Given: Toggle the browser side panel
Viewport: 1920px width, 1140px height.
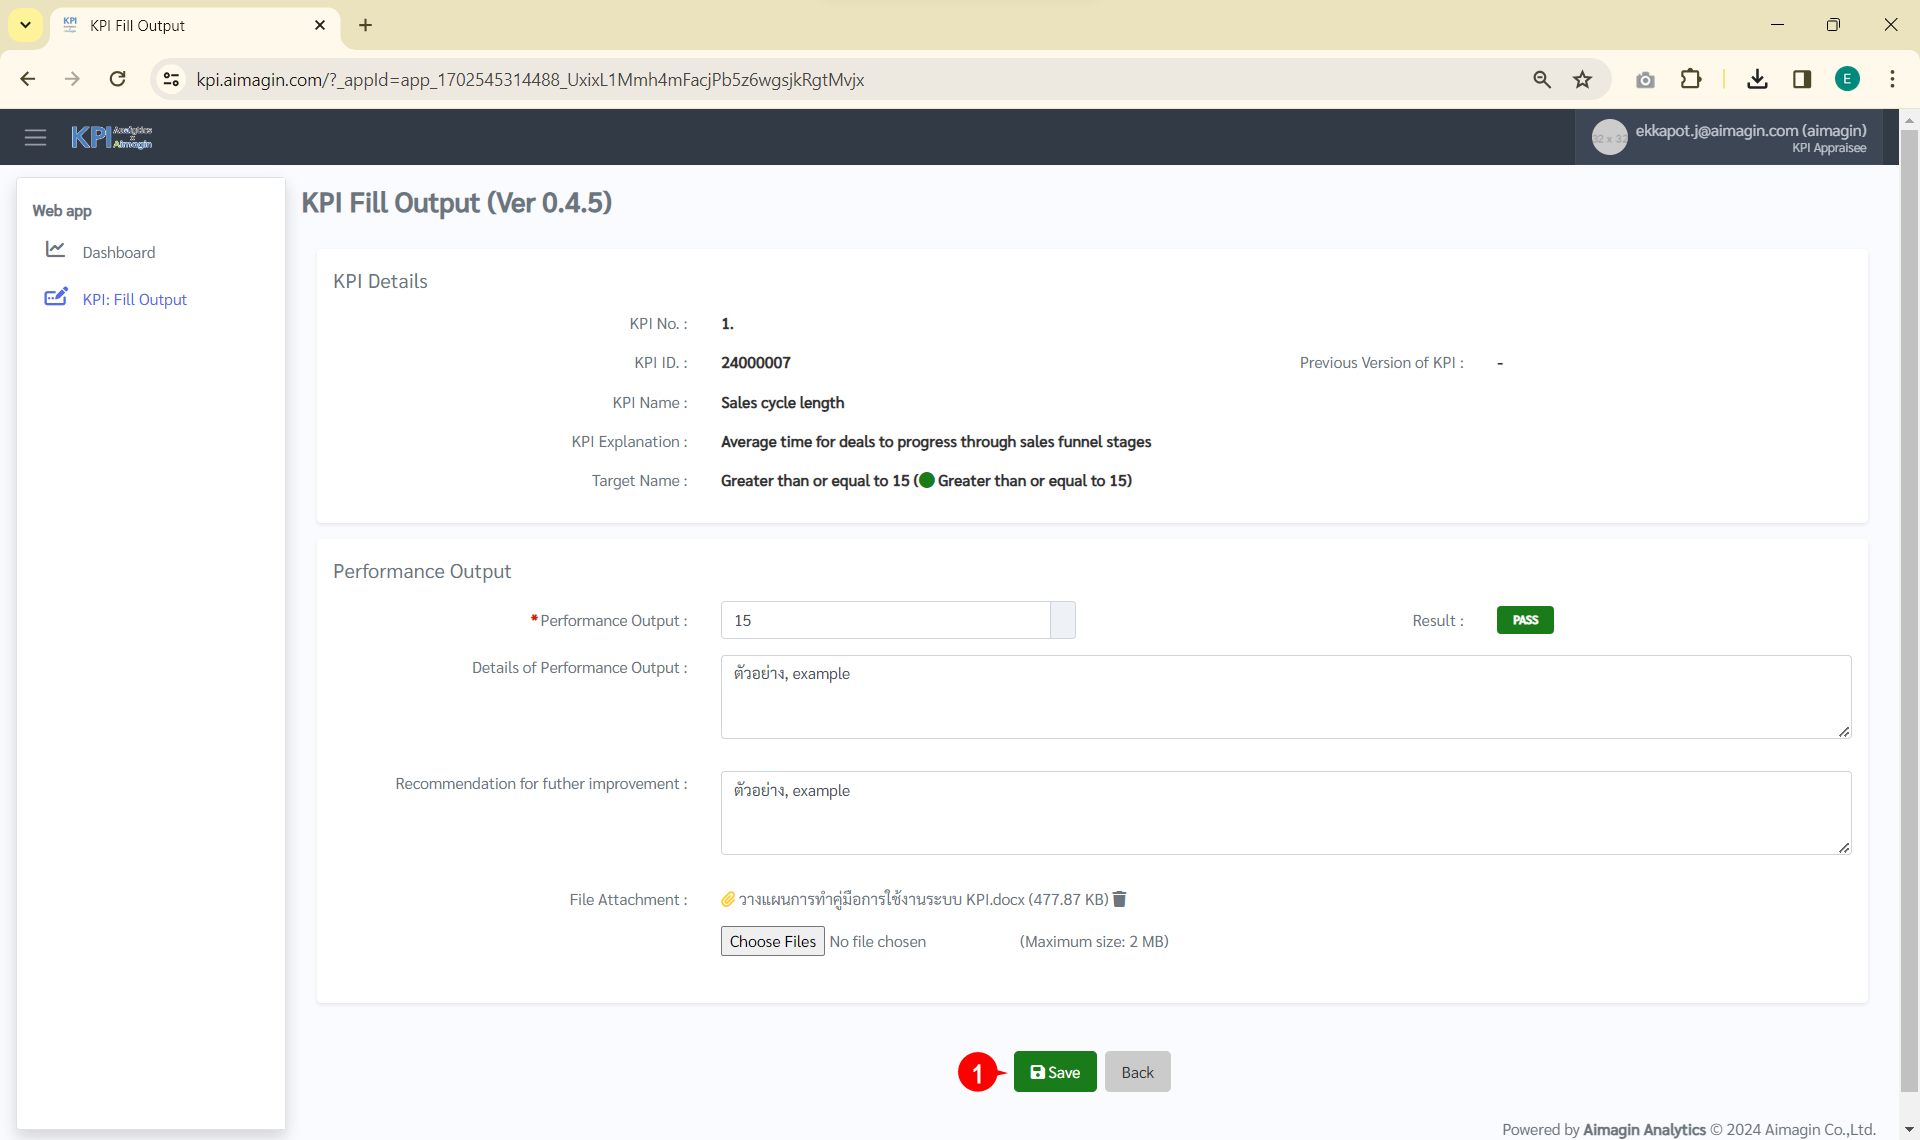Looking at the screenshot, I should point(1802,79).
